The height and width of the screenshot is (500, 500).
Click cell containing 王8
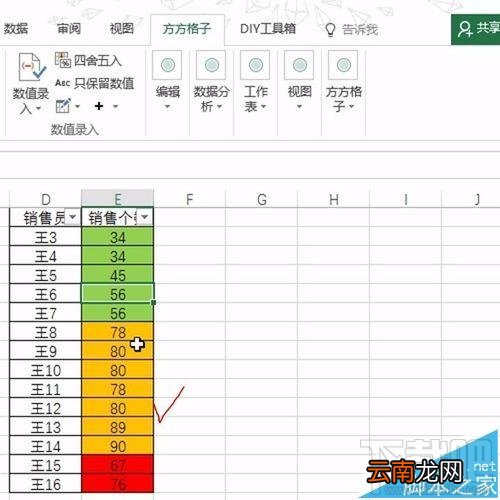click(x=46, y=332)
